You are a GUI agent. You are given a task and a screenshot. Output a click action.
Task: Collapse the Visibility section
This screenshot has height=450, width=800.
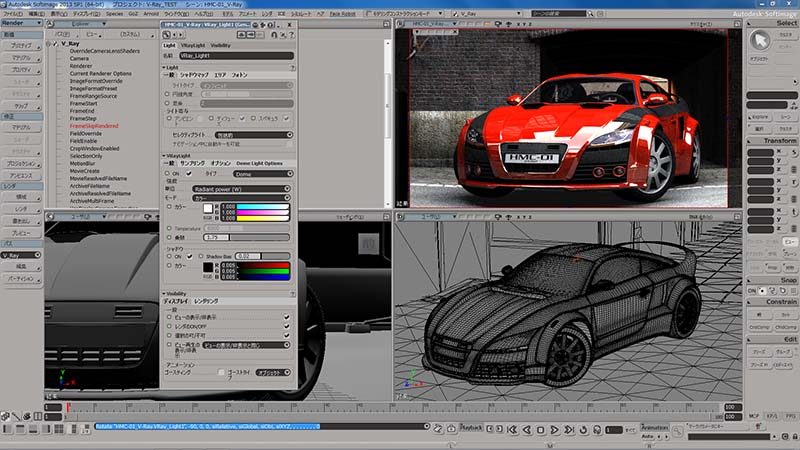click(x=164, y=294)
